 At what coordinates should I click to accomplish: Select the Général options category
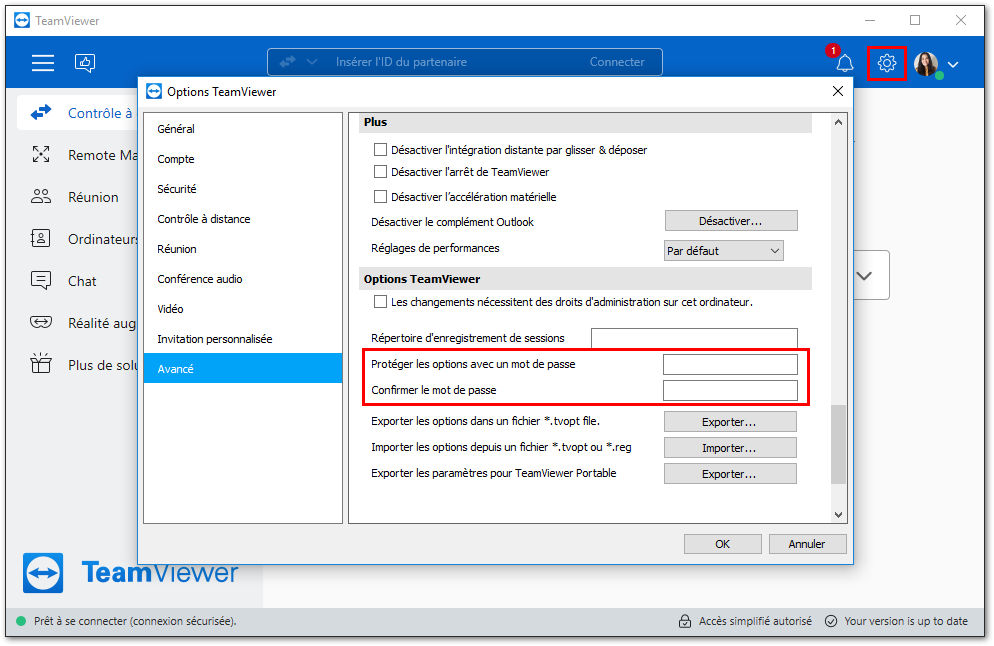[x=243, y=129]
